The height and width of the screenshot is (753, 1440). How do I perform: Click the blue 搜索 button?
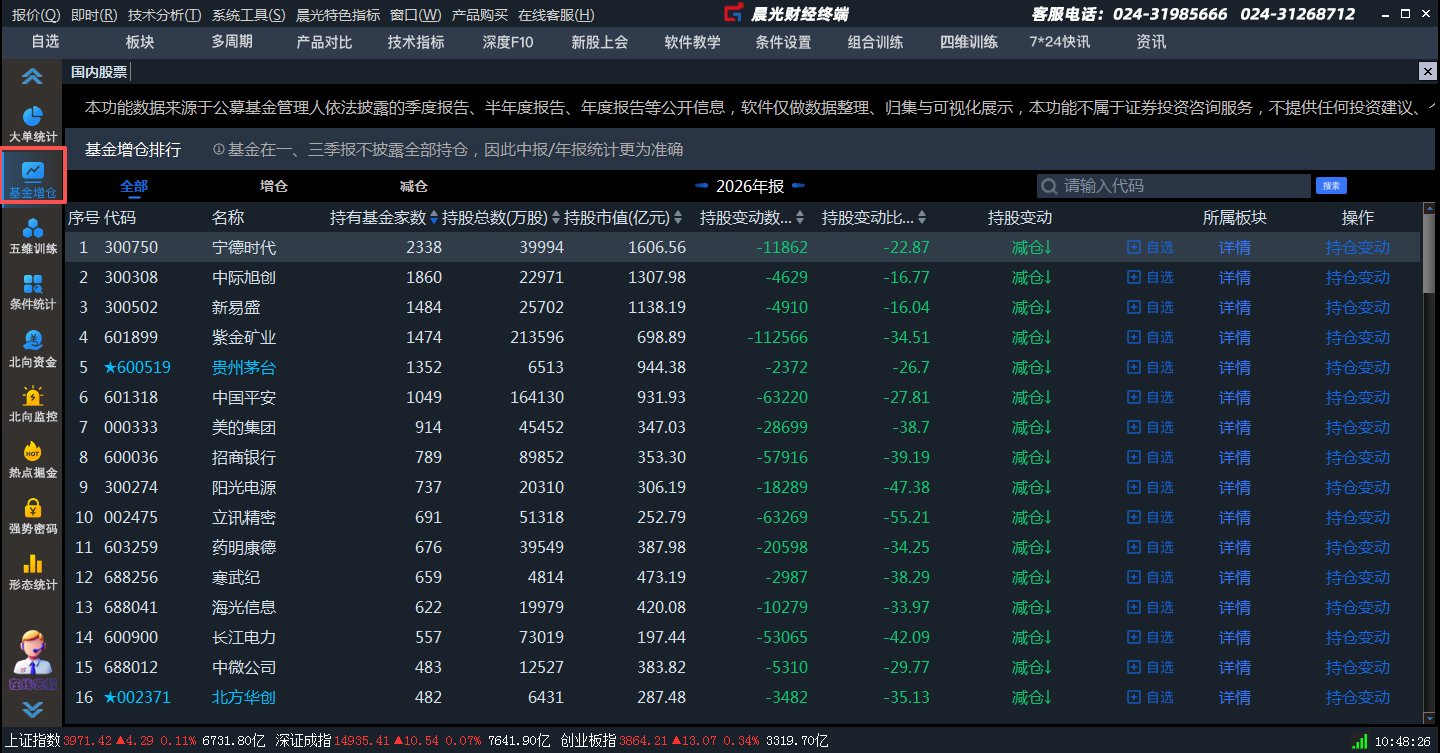coord(1330,185)
